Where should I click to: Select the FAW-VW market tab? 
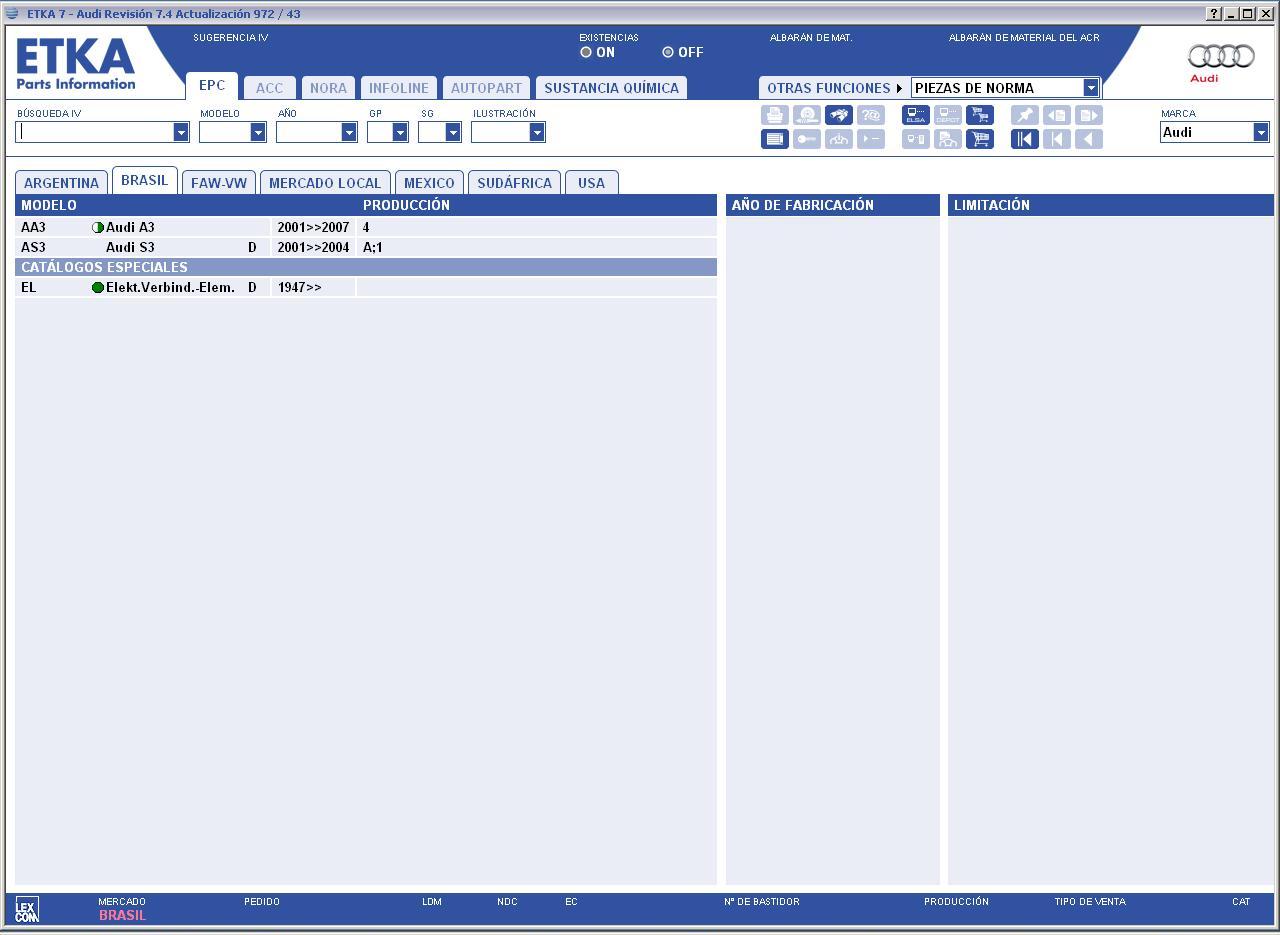[x=219, y=183]
